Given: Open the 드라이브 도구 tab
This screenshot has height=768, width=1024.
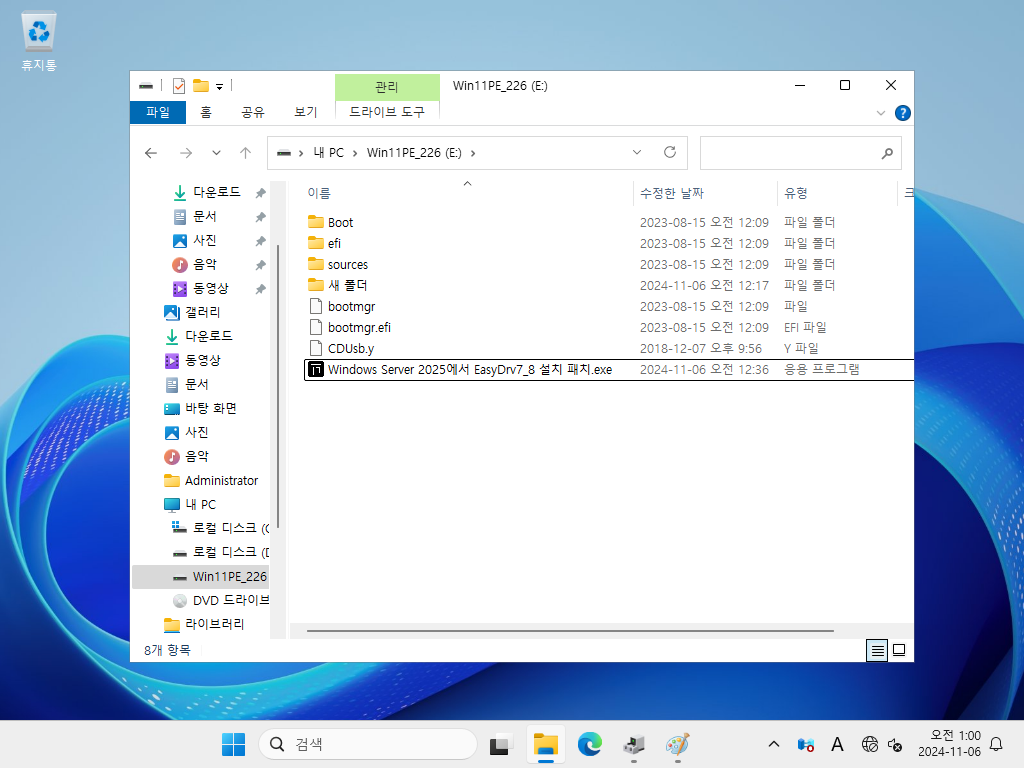Looking at the screenshot, I should [x=387, y=112].
